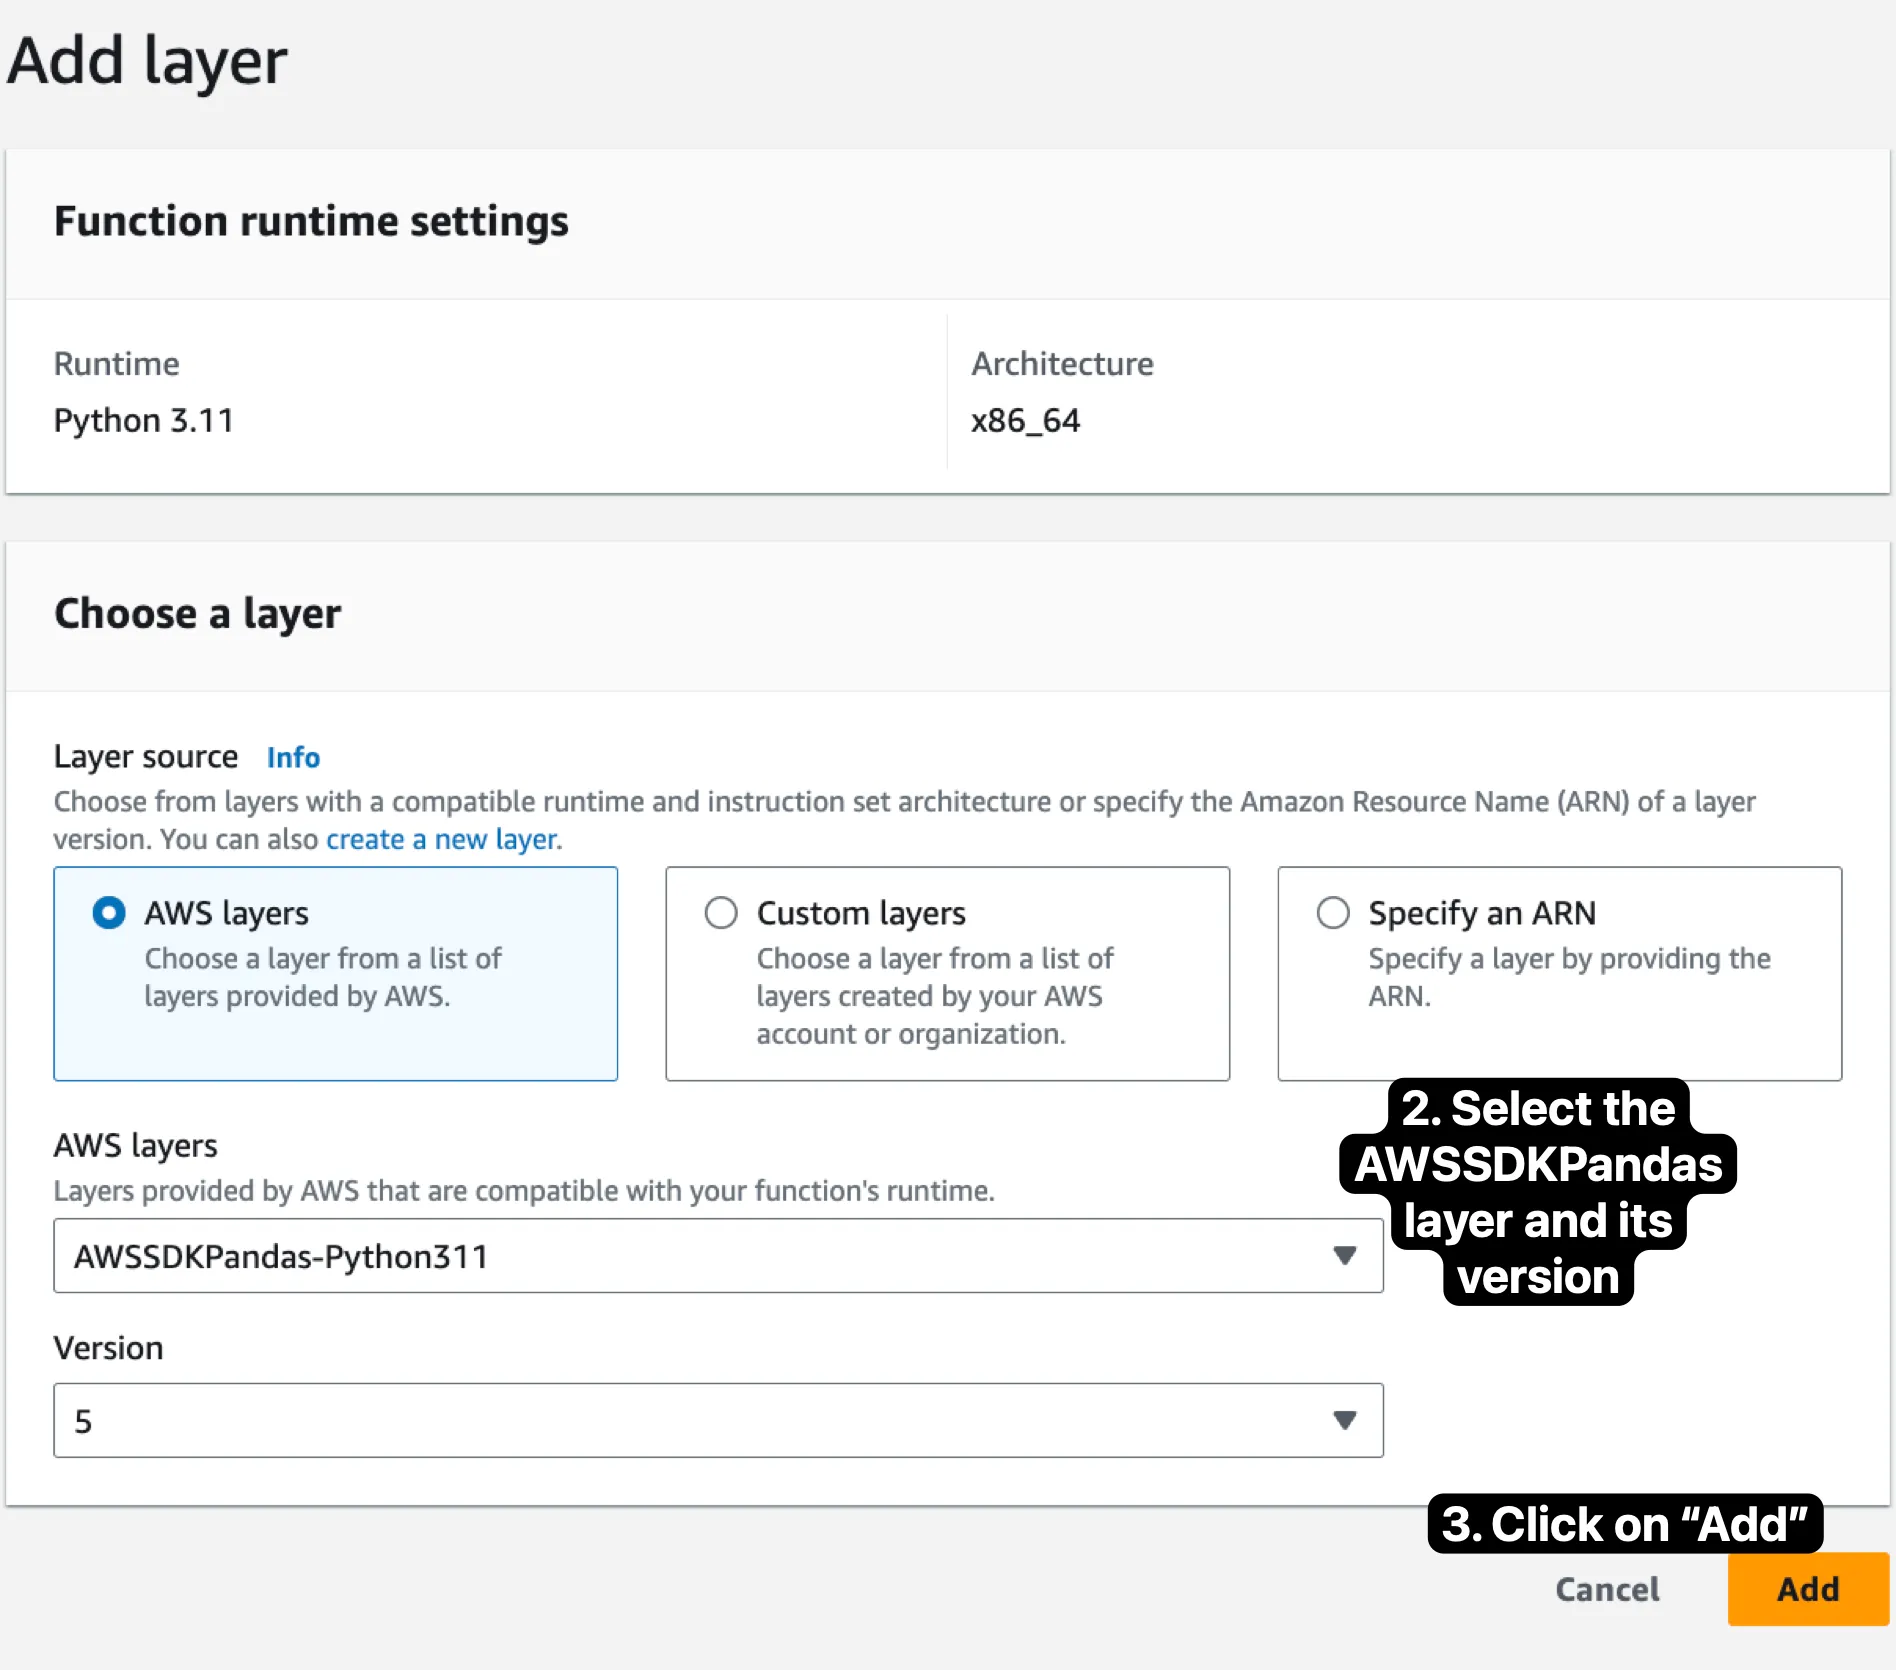The height and width of the screenshot is (1670, 1896).
Task: Click the Specify an ARN tile description text
Action: (x=1568, y=977)
